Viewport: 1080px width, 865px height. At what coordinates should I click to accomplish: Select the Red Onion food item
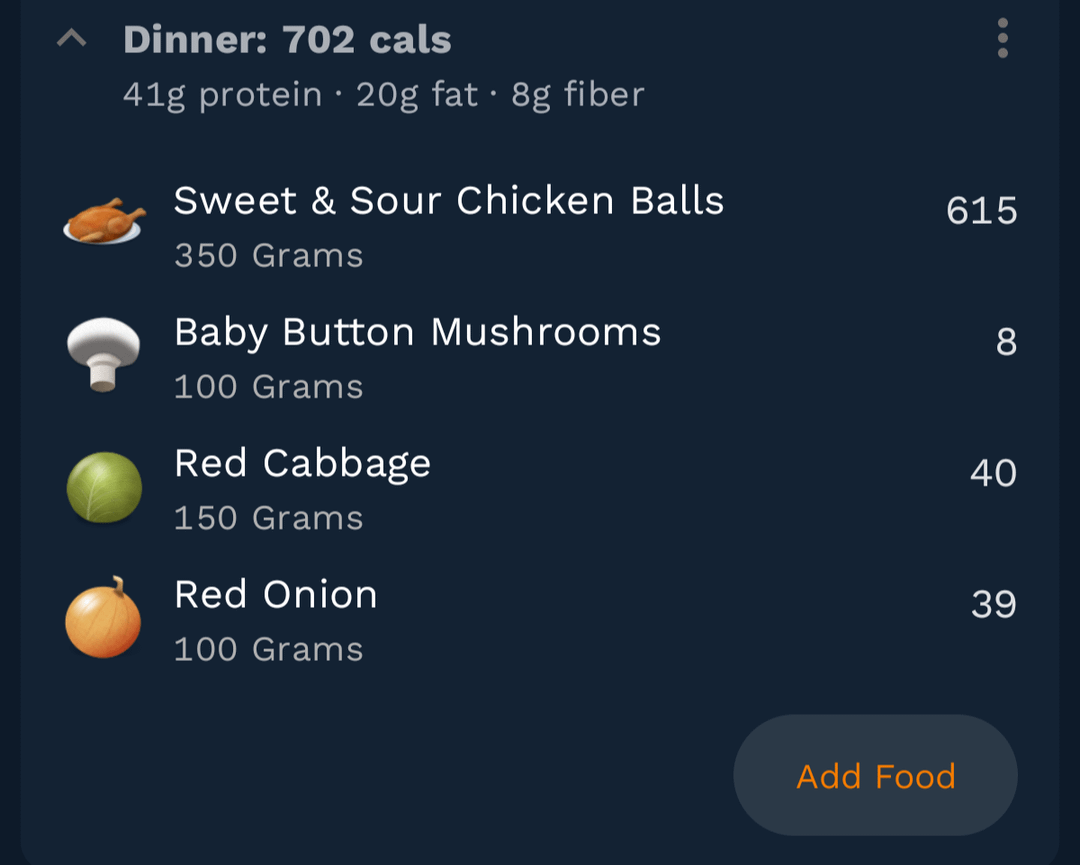276,595
